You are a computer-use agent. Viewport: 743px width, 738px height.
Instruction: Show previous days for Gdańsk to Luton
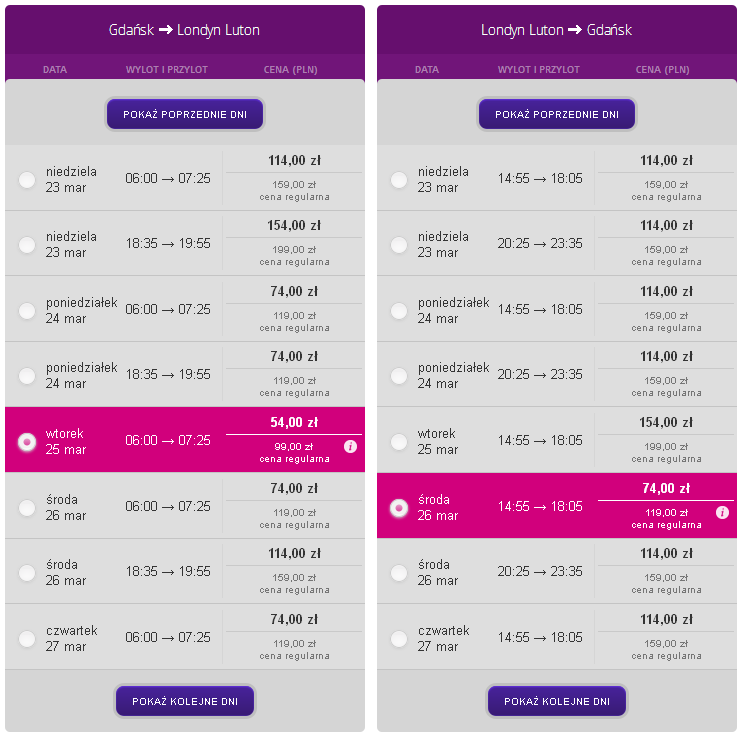pos(185,114)
